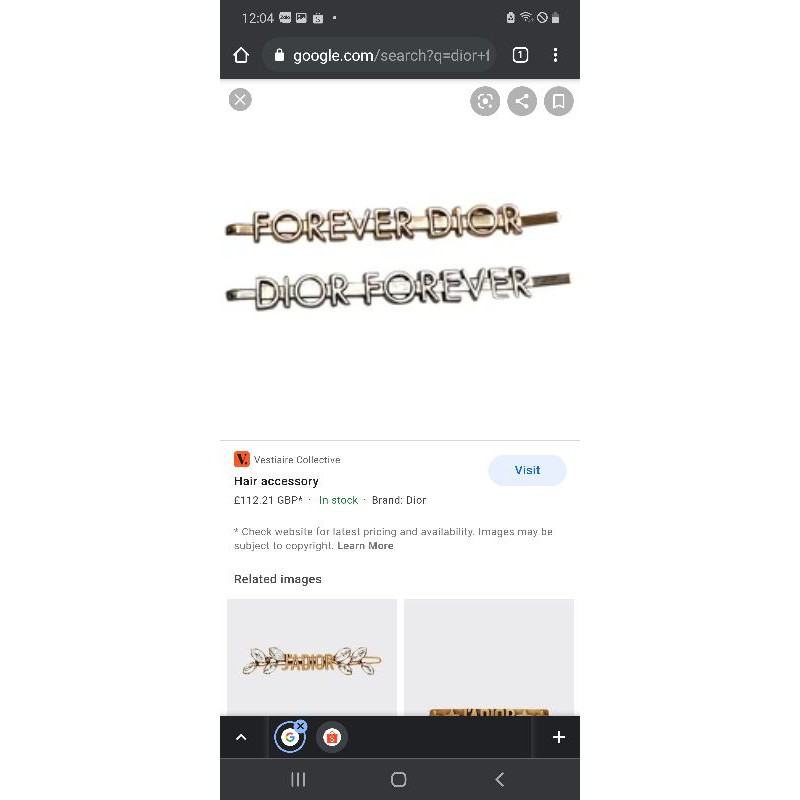Tap the google.com search URL address bar
Screen dimensions: 800x800
pyautogui.click(x=379, y=55)
